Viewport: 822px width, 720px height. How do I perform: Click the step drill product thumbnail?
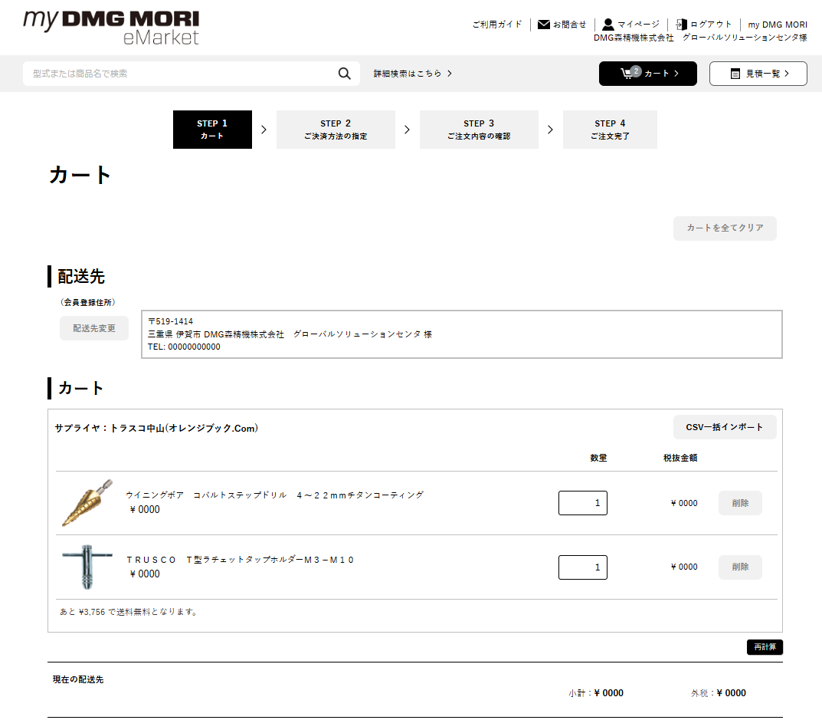[88, 502]
